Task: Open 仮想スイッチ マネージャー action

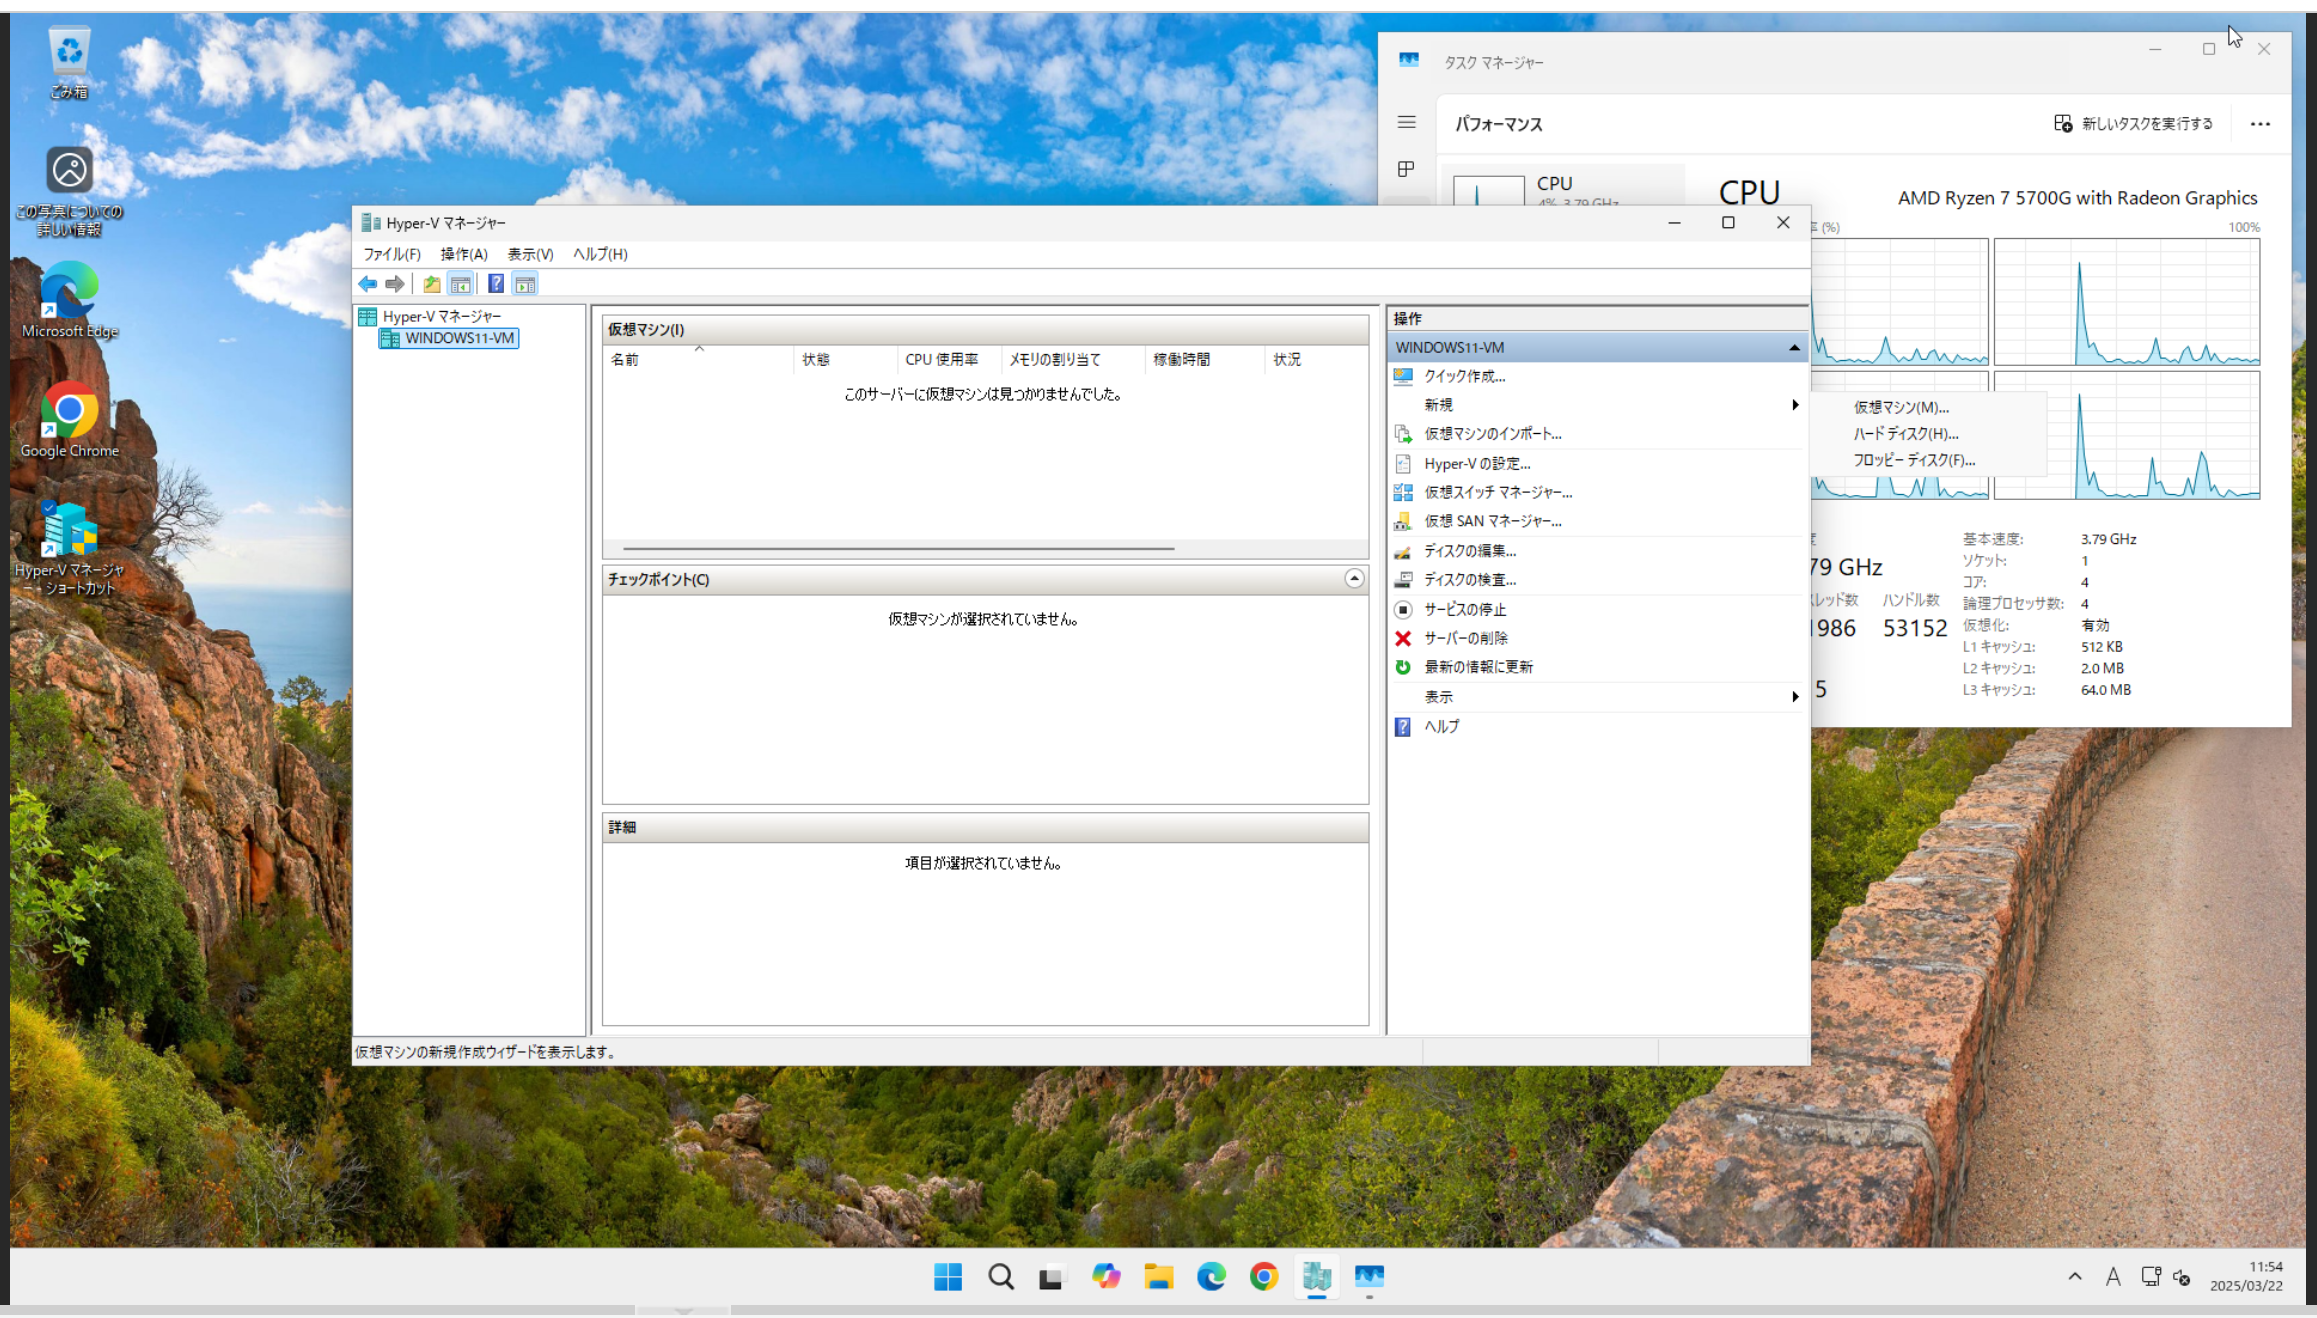Action: click(1497, 492)
